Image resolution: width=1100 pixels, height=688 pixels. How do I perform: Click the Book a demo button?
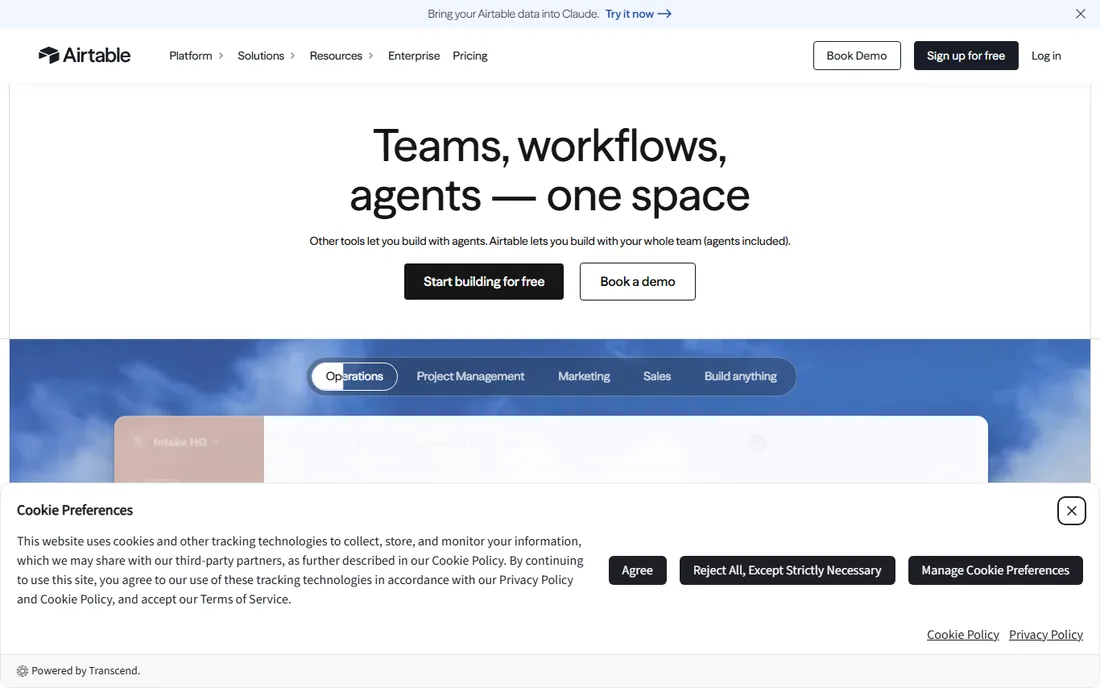click(638, 281)
